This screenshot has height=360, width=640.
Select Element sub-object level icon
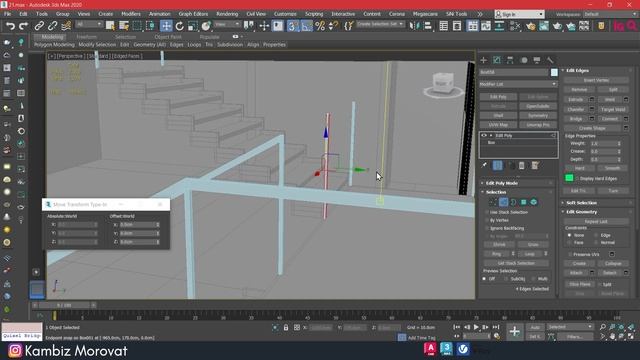(533, 202)
